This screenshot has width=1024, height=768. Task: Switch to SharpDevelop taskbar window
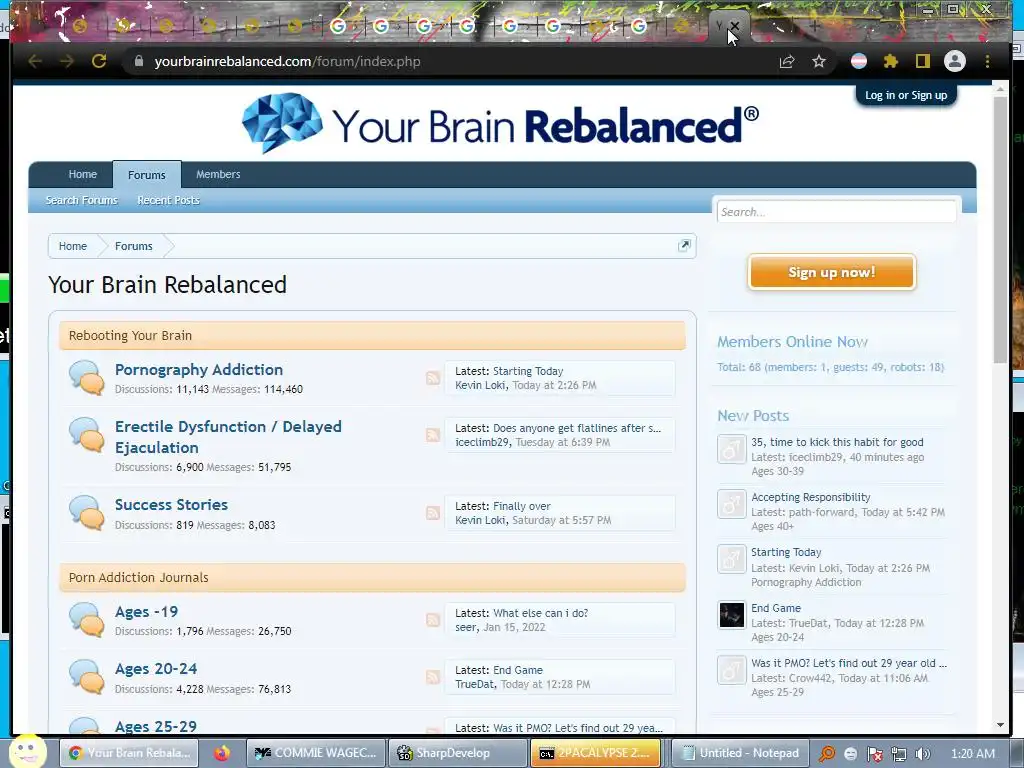(457, 753)
